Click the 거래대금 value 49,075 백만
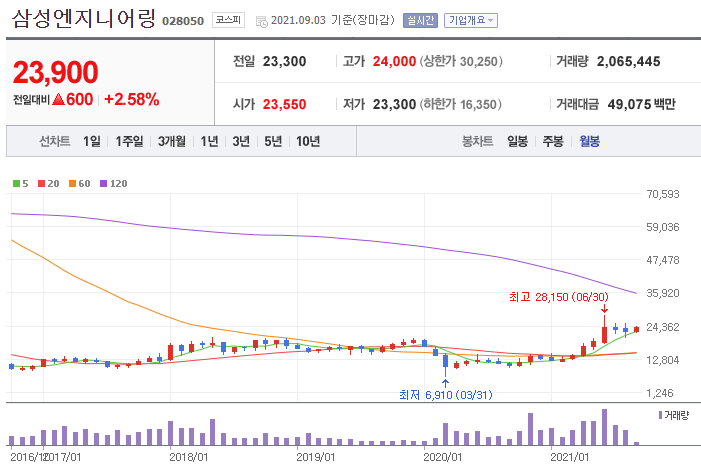 pos(642,104)
